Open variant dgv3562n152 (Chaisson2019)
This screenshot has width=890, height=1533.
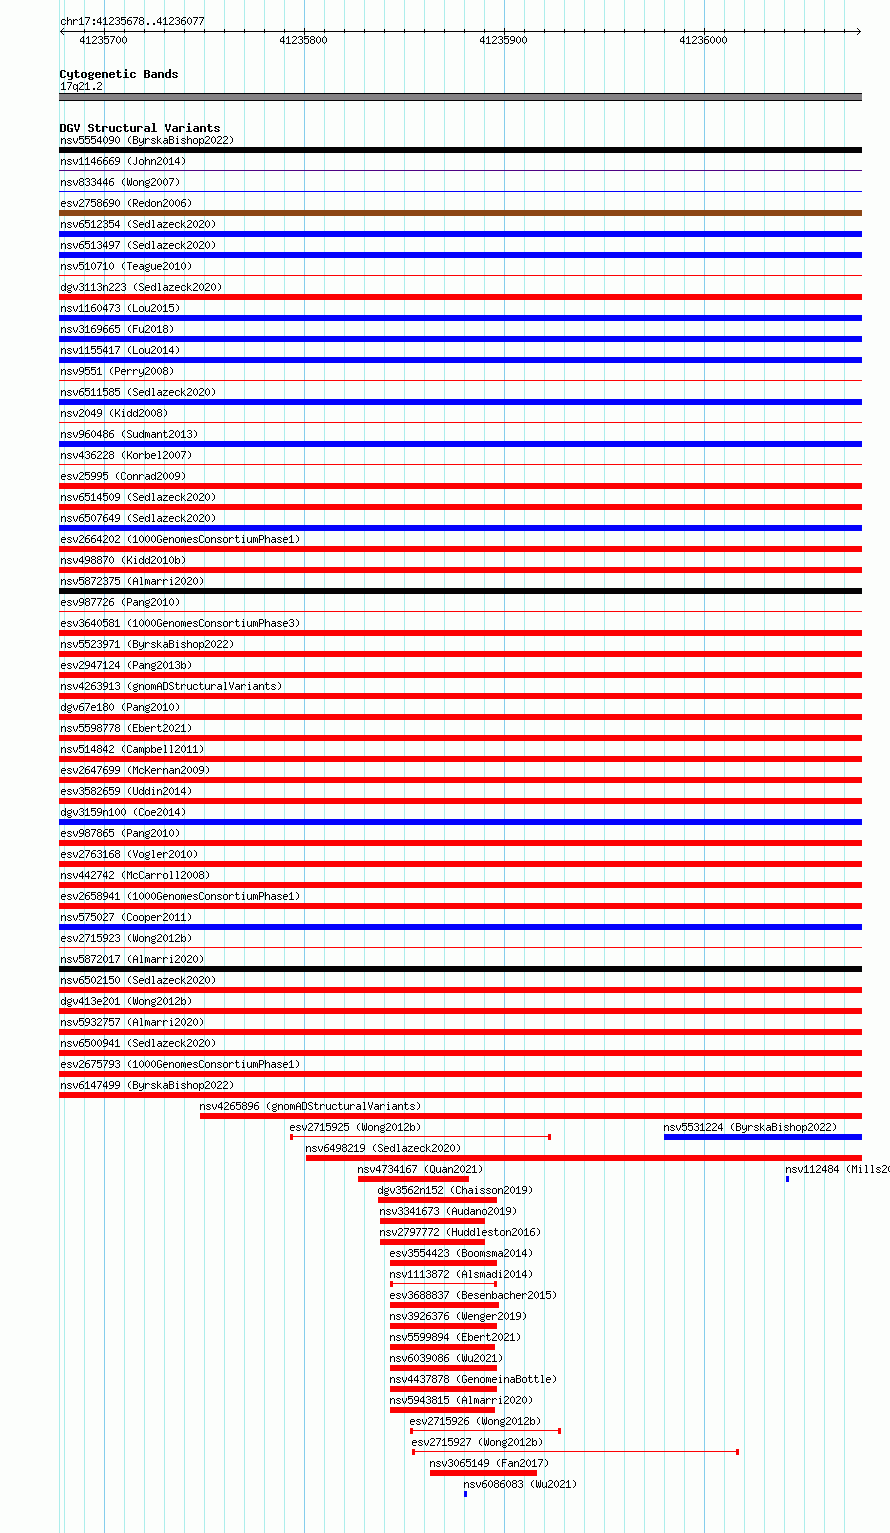(x=456, y=1190)
